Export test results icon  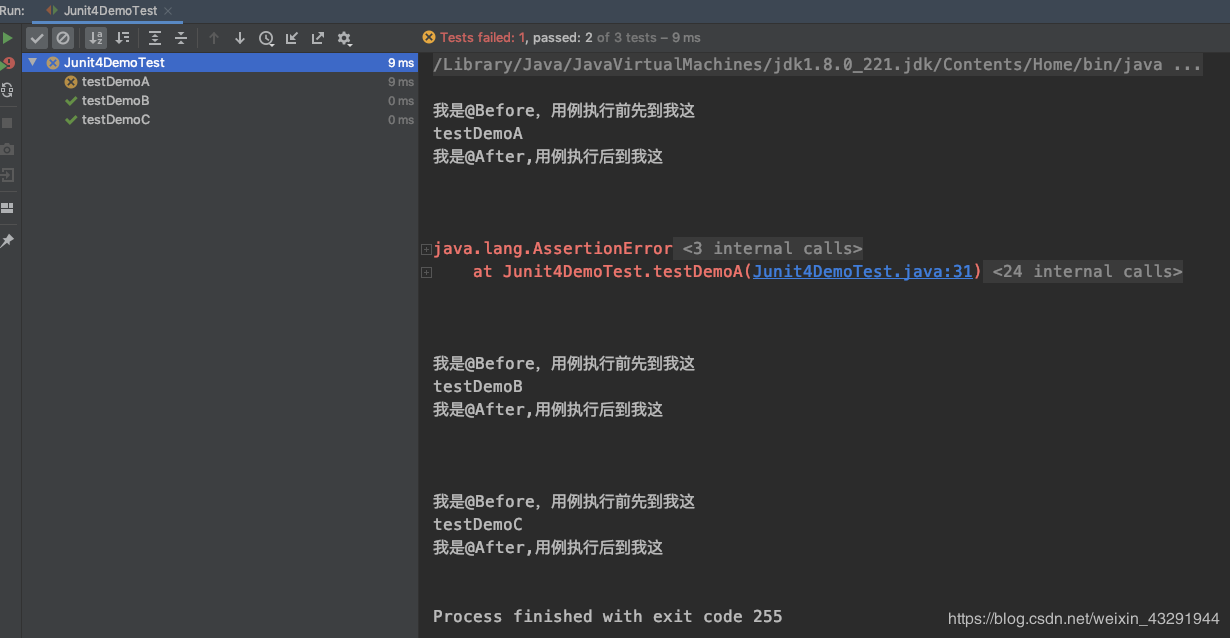click(318, 38)
